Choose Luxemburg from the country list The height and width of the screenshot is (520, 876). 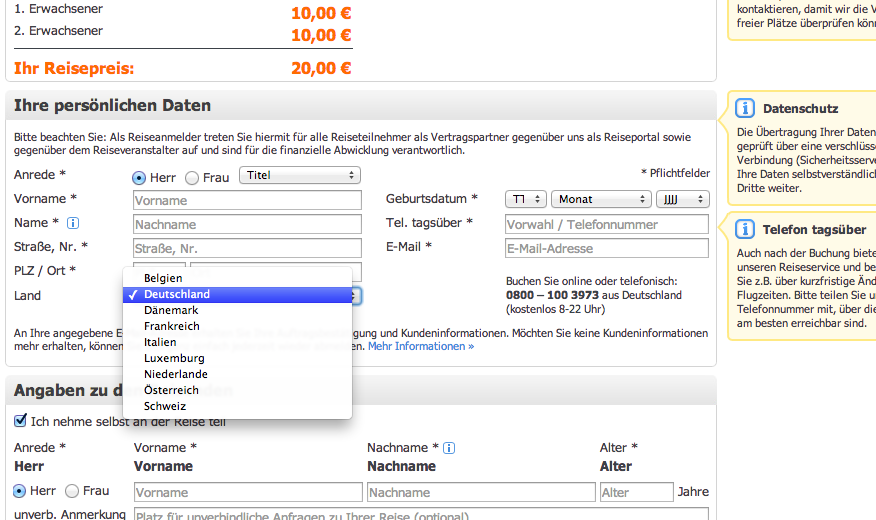(x=237, y=358)
